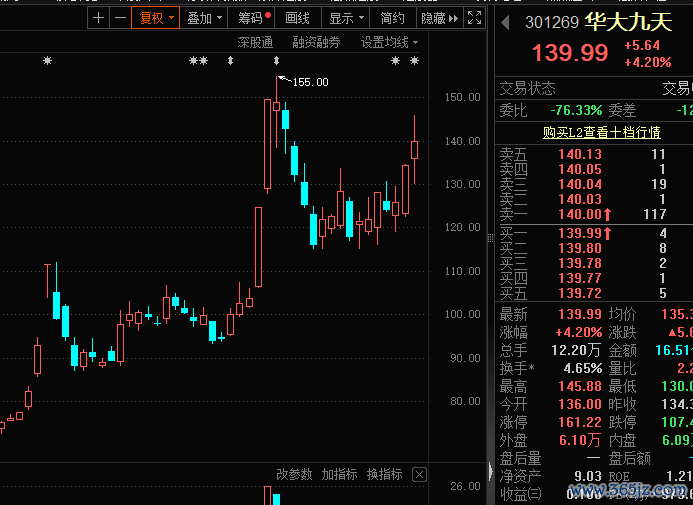Click the minus zoom-out chart button
Viewport: 693px width, 505px height.
[120, 18]
